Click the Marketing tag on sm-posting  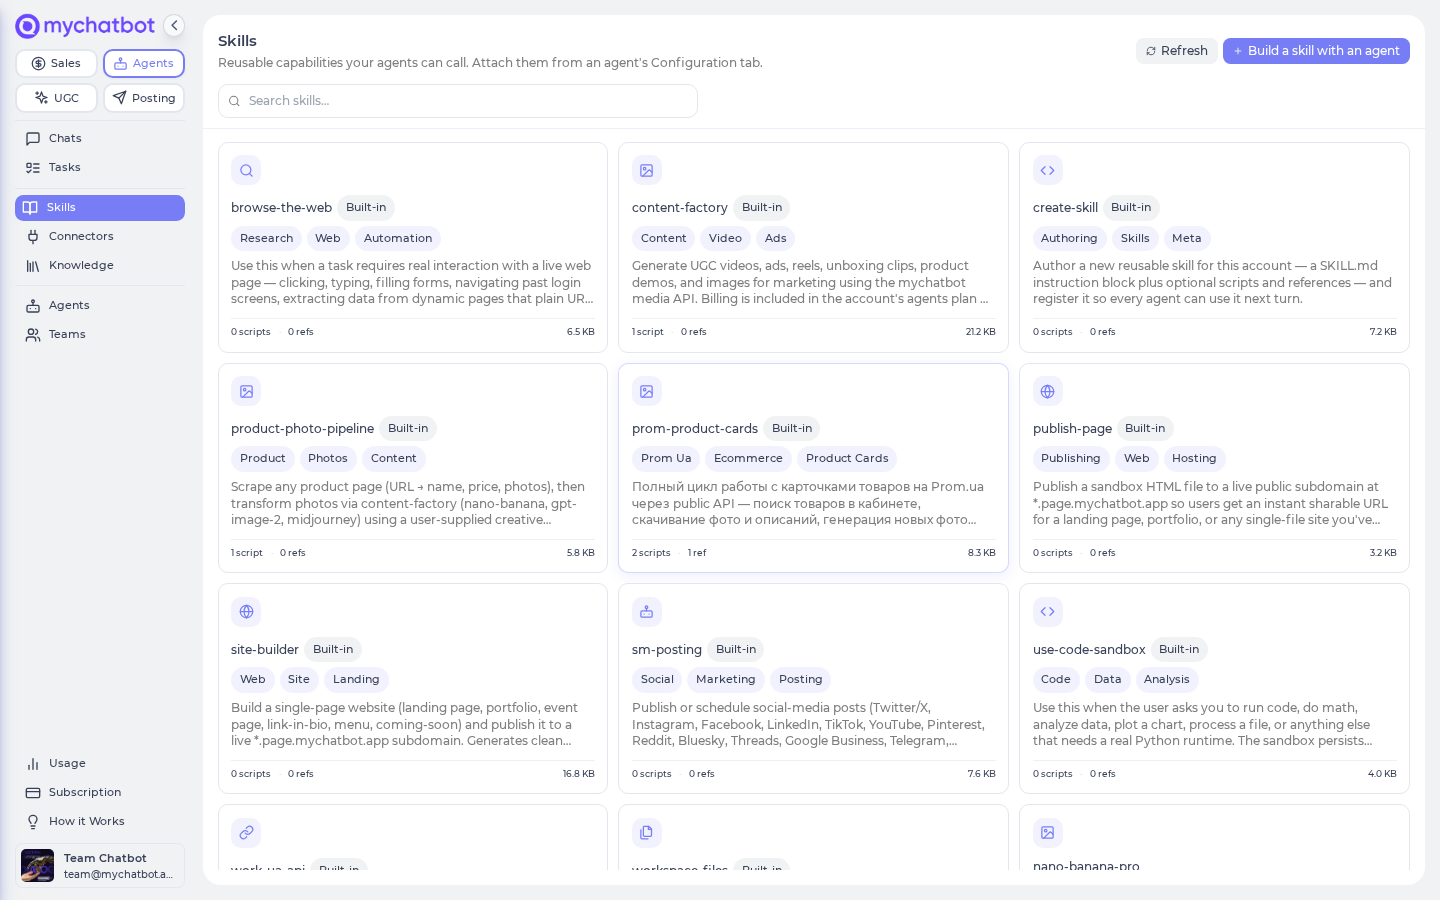click(726, 680)
